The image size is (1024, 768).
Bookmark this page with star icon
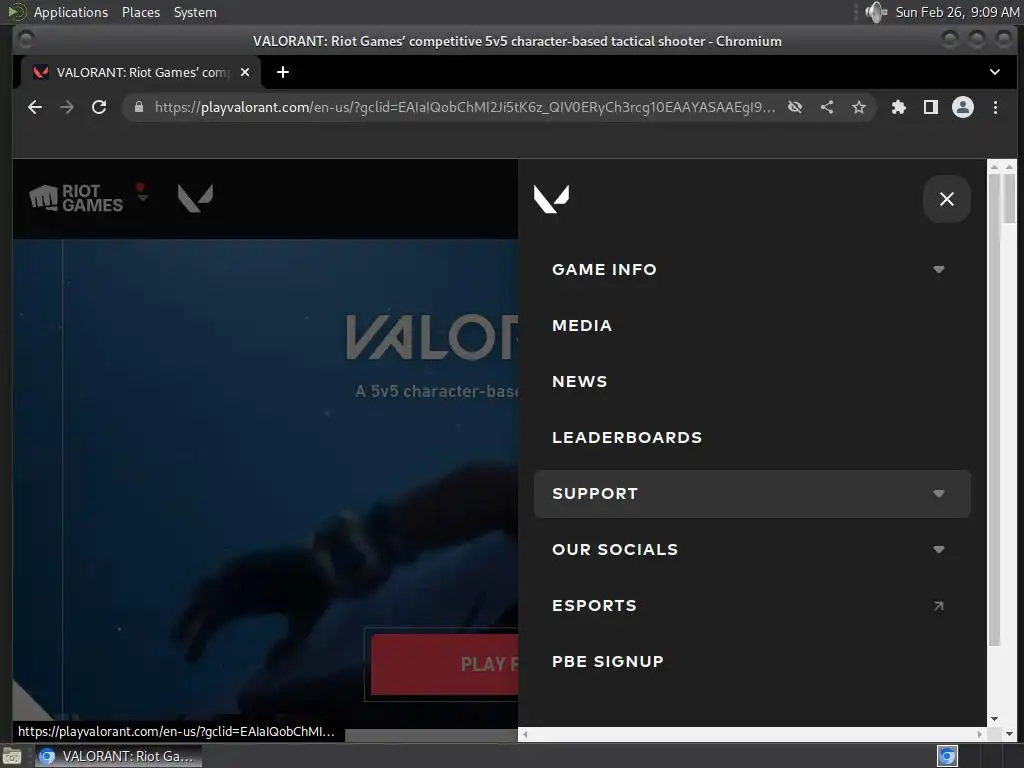pos(859,107)
